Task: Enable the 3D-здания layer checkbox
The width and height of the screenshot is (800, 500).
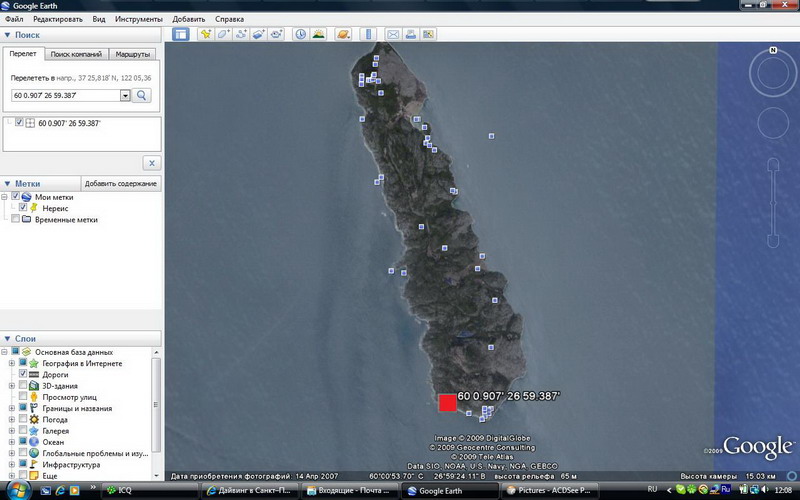Action: click(23, 386)
